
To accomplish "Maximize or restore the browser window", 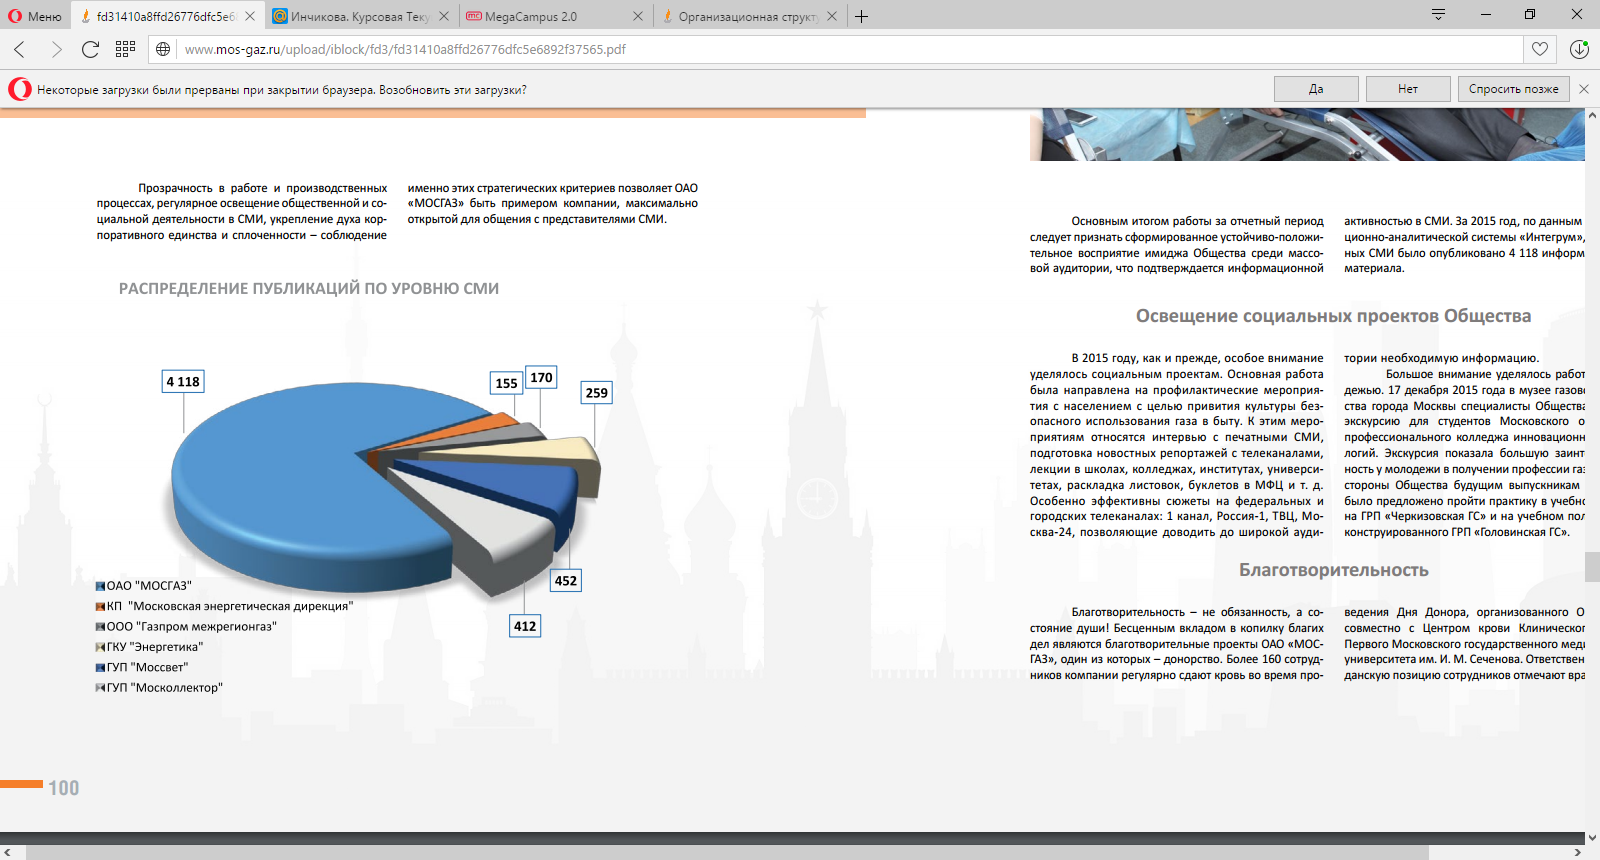I will pyautogui.click(x=1530, y=15).
